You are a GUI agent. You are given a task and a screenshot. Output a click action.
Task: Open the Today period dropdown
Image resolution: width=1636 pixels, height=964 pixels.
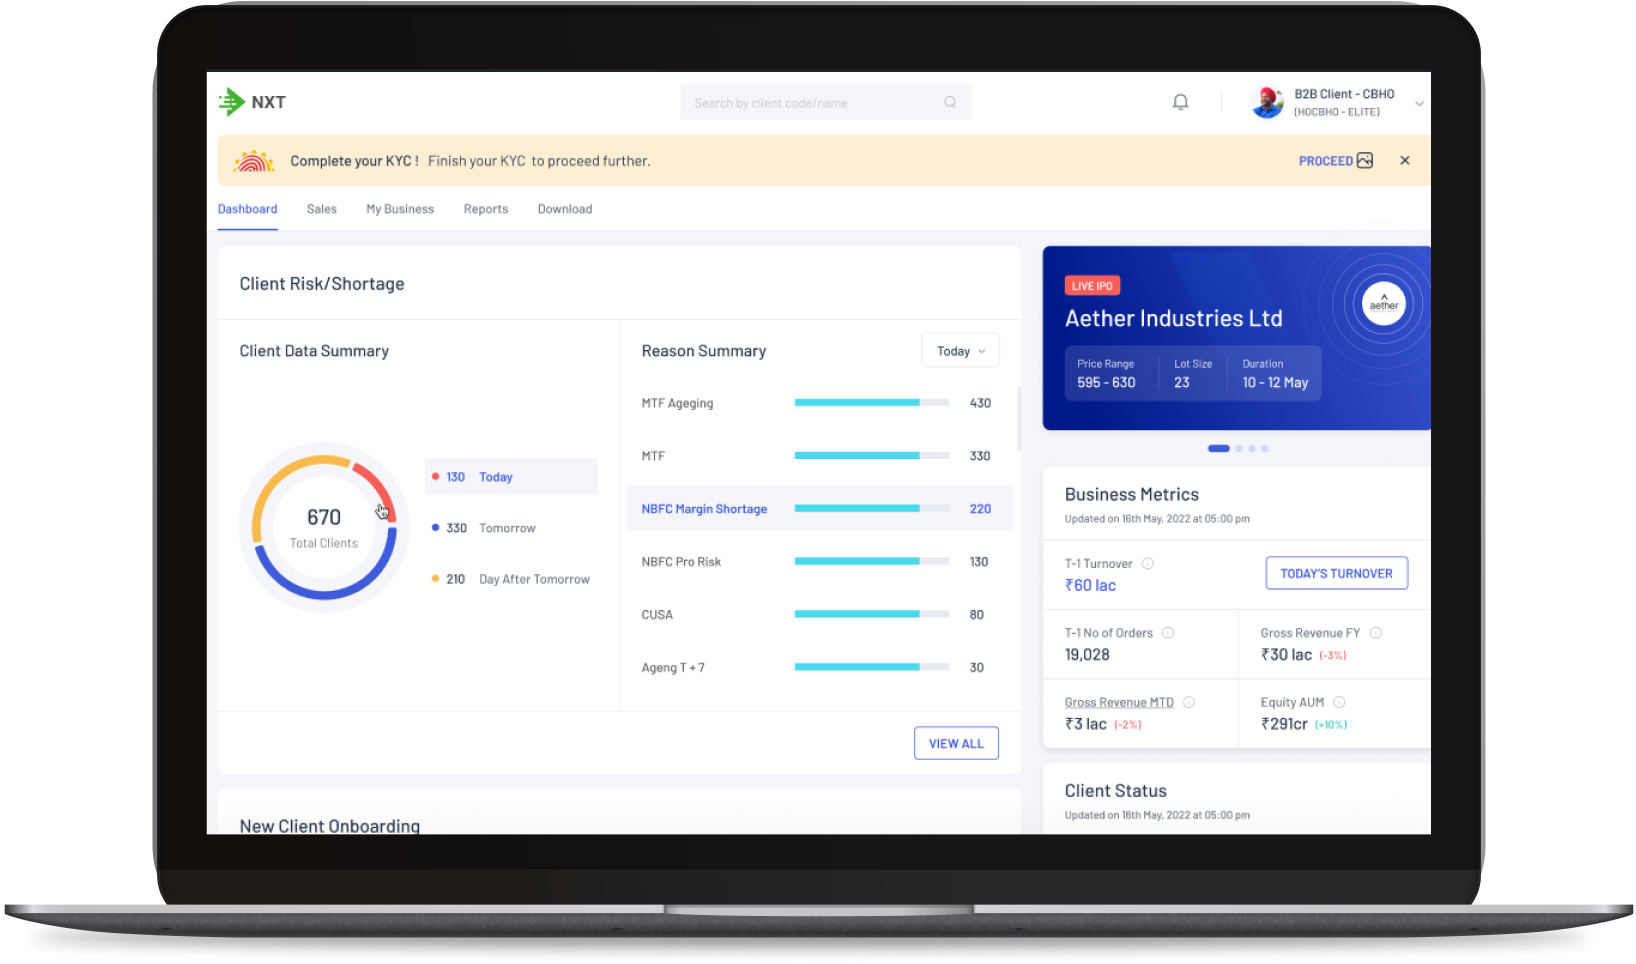960,351
